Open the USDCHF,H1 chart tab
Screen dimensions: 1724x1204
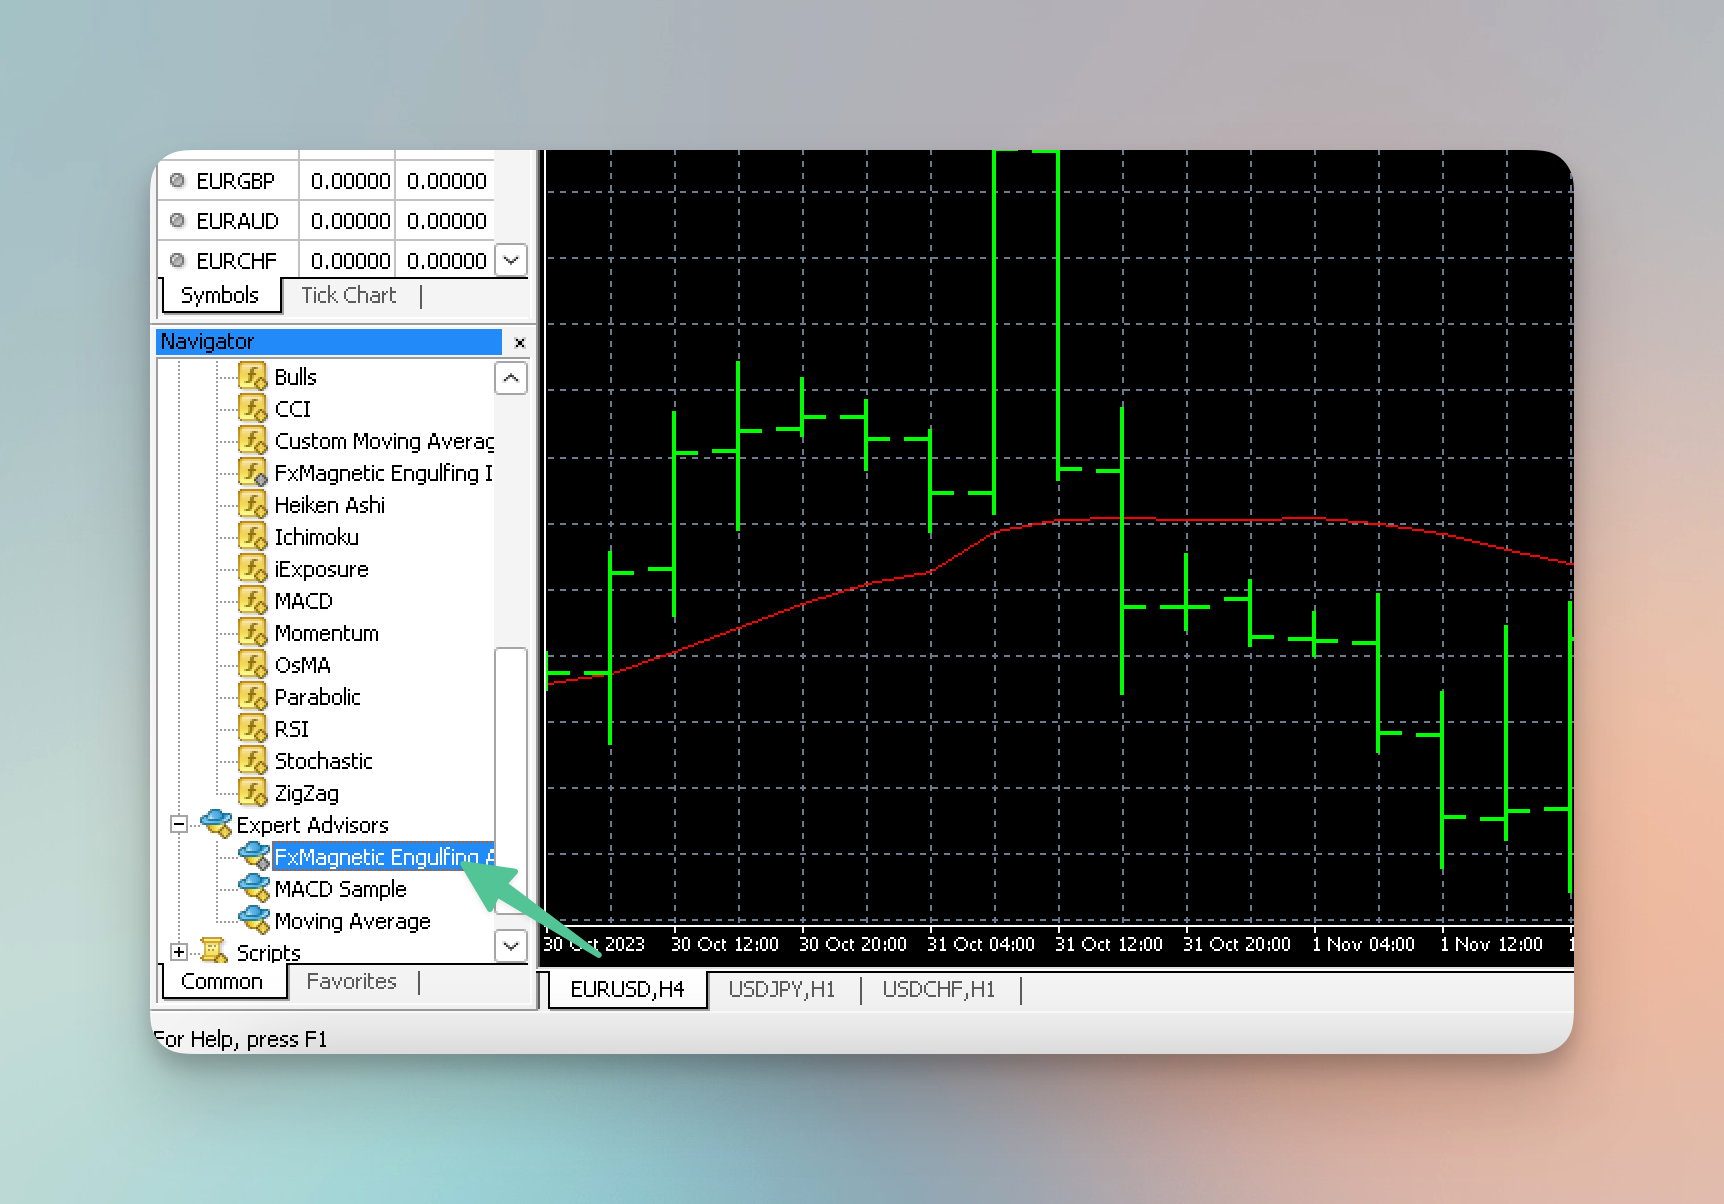pos(938,990)
